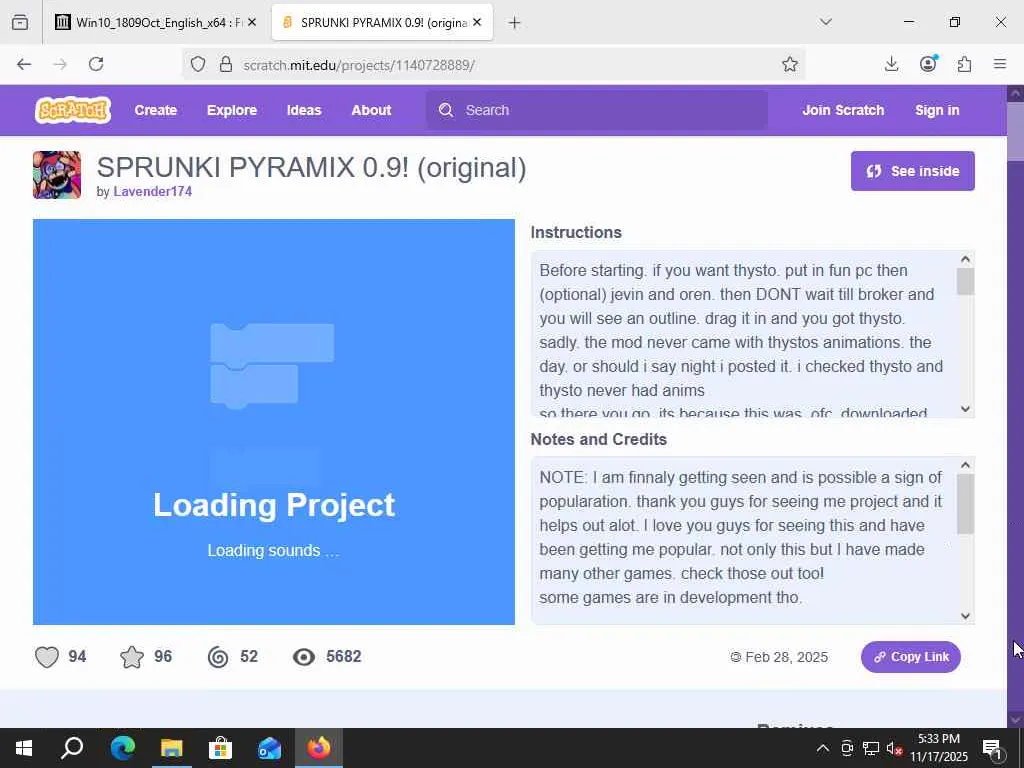Open the Firefox View icon

(x=20, y=23)
